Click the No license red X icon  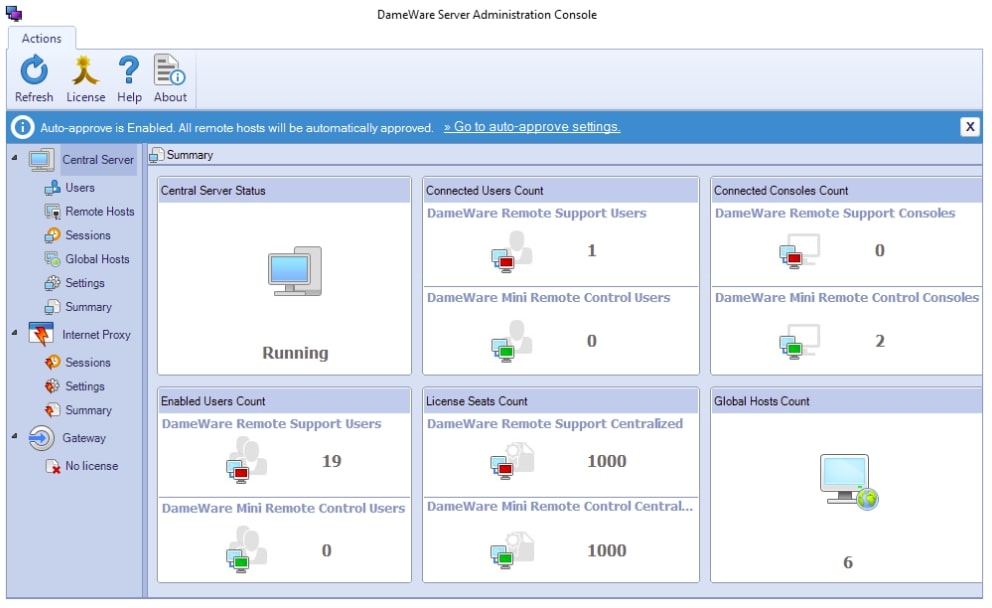pos(53,466)
